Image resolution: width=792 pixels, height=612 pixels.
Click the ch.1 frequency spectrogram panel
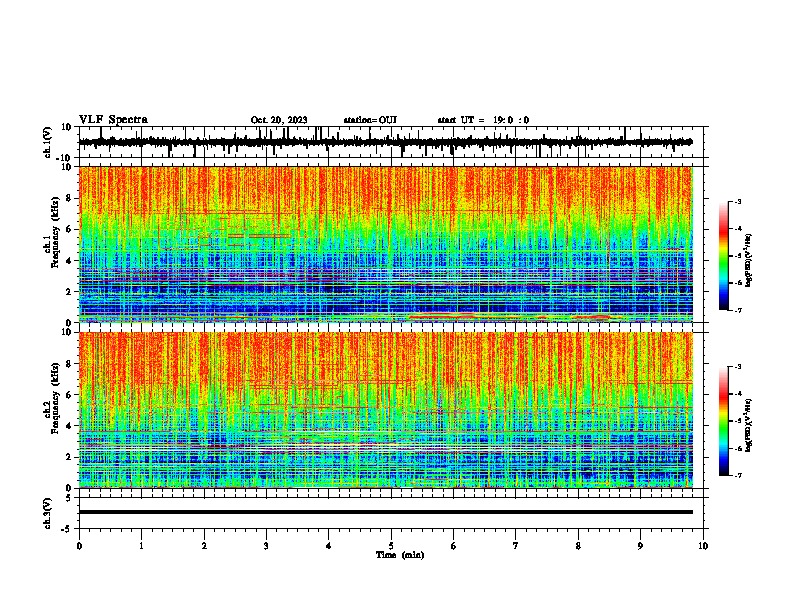(x=386, y=244)
